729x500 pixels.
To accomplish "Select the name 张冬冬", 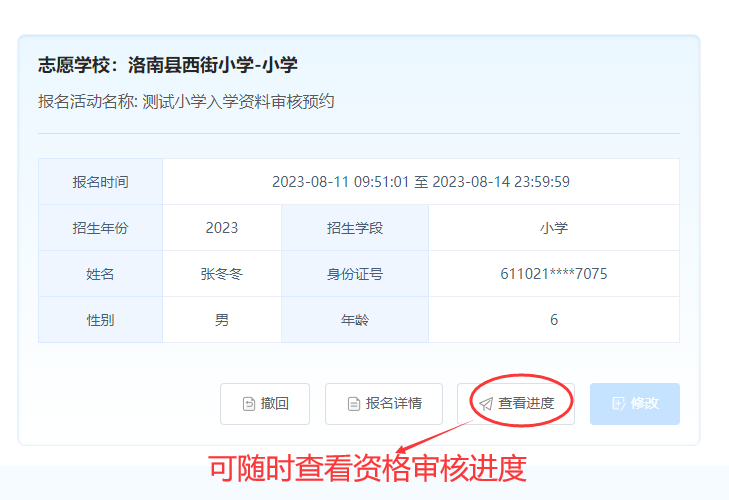I will click(x=222, y=273).
